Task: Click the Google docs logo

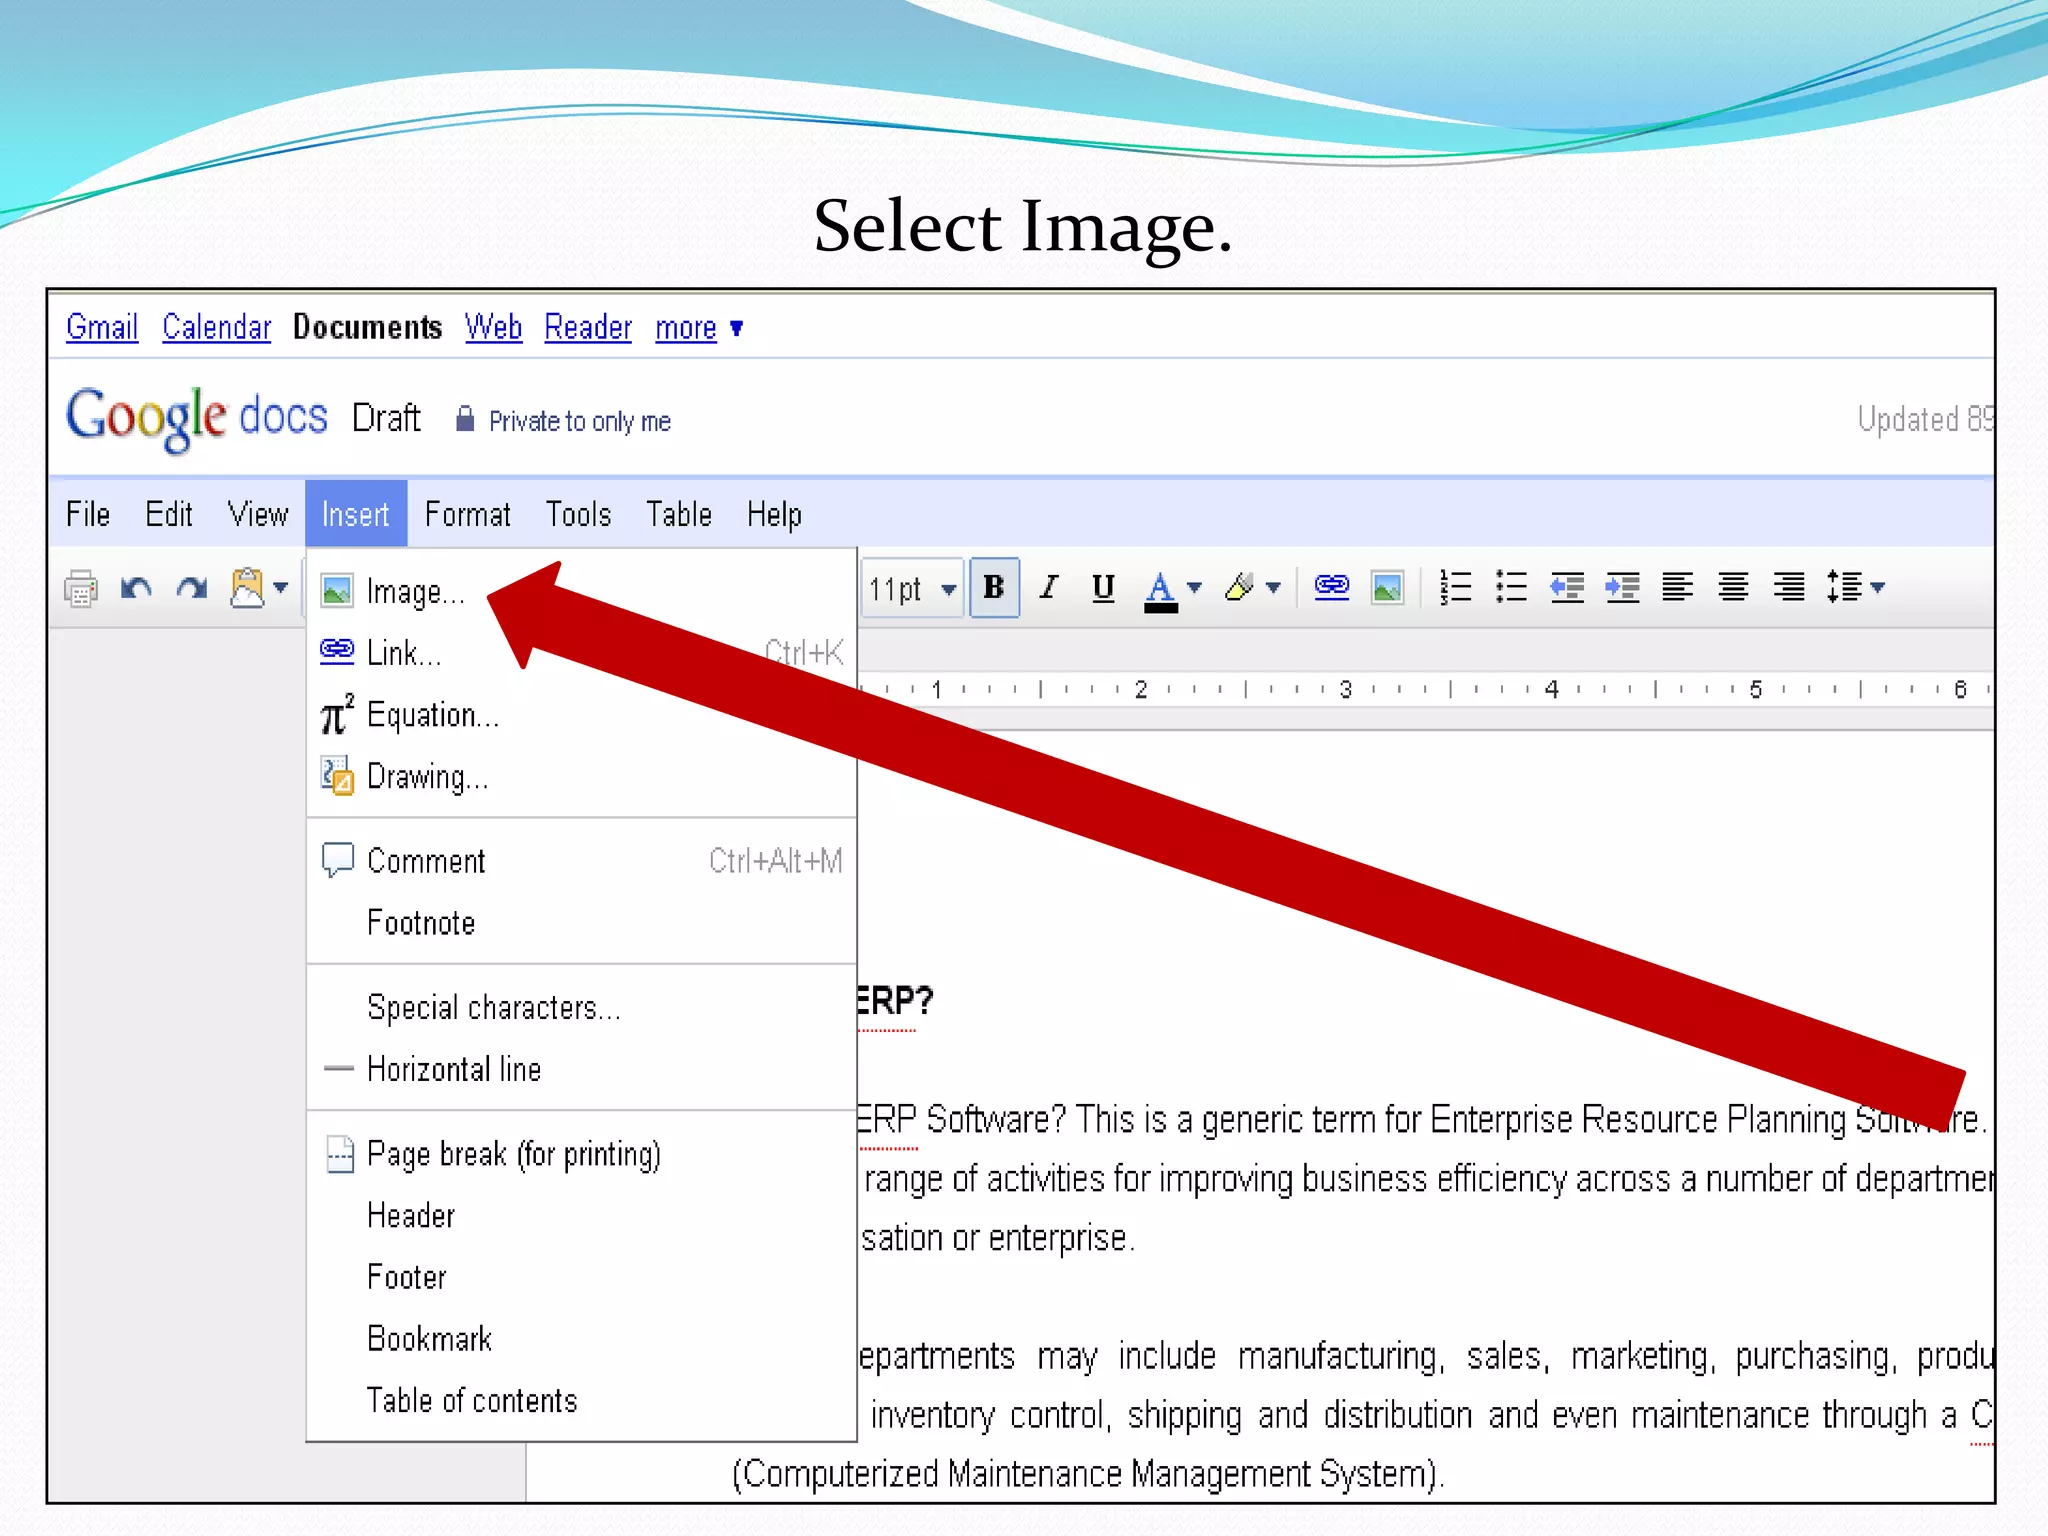Action: (196, 418)
